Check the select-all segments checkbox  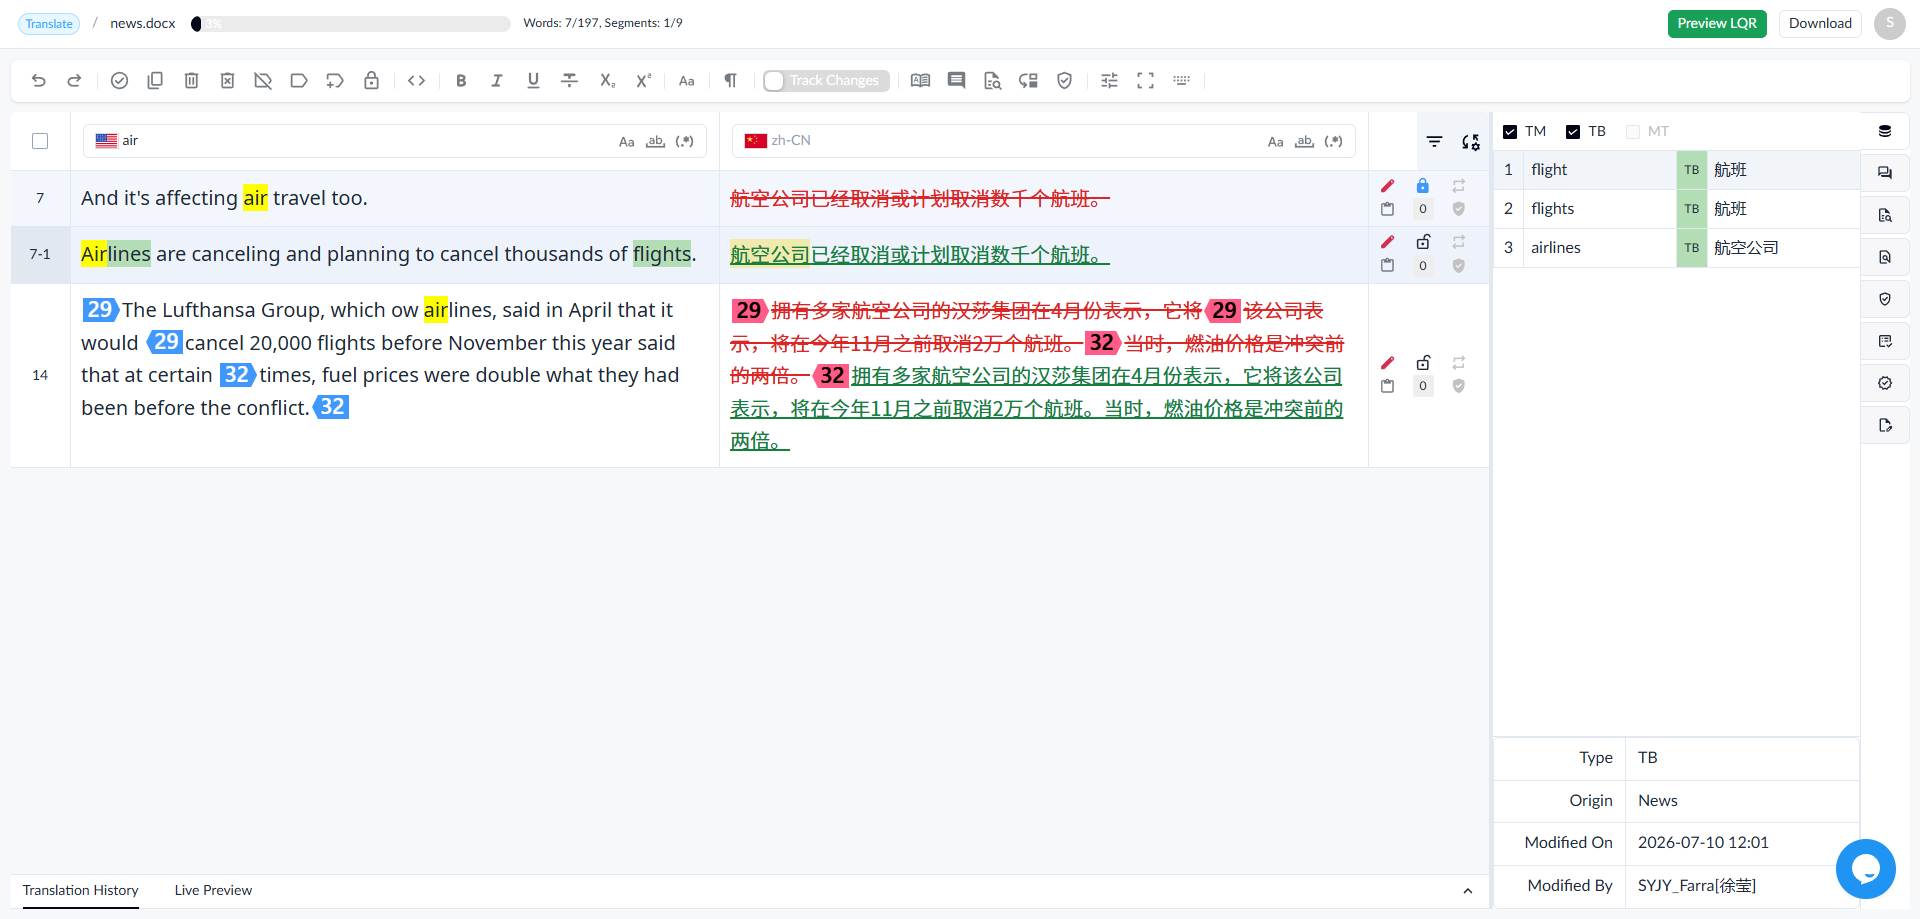pyautogui.click(x=40, y=141)
